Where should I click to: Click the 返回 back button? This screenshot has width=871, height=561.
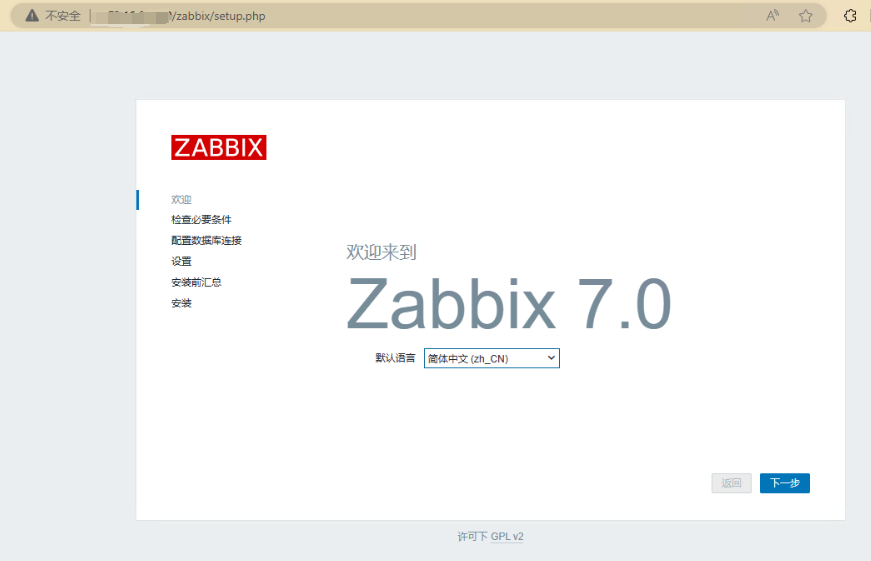point(731,483)
